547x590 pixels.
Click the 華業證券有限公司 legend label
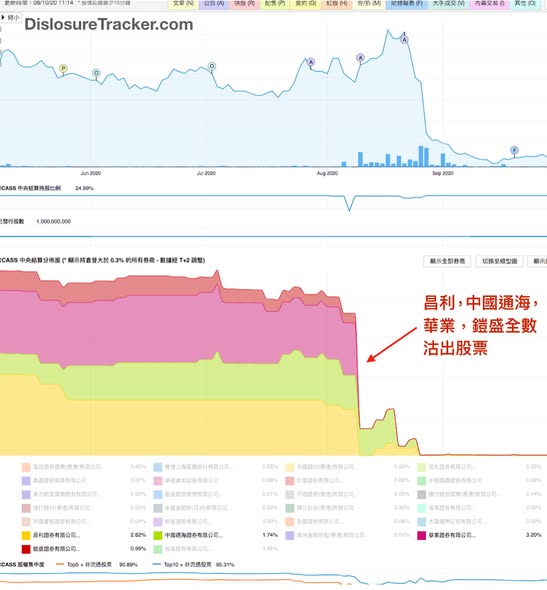point(452,535)
